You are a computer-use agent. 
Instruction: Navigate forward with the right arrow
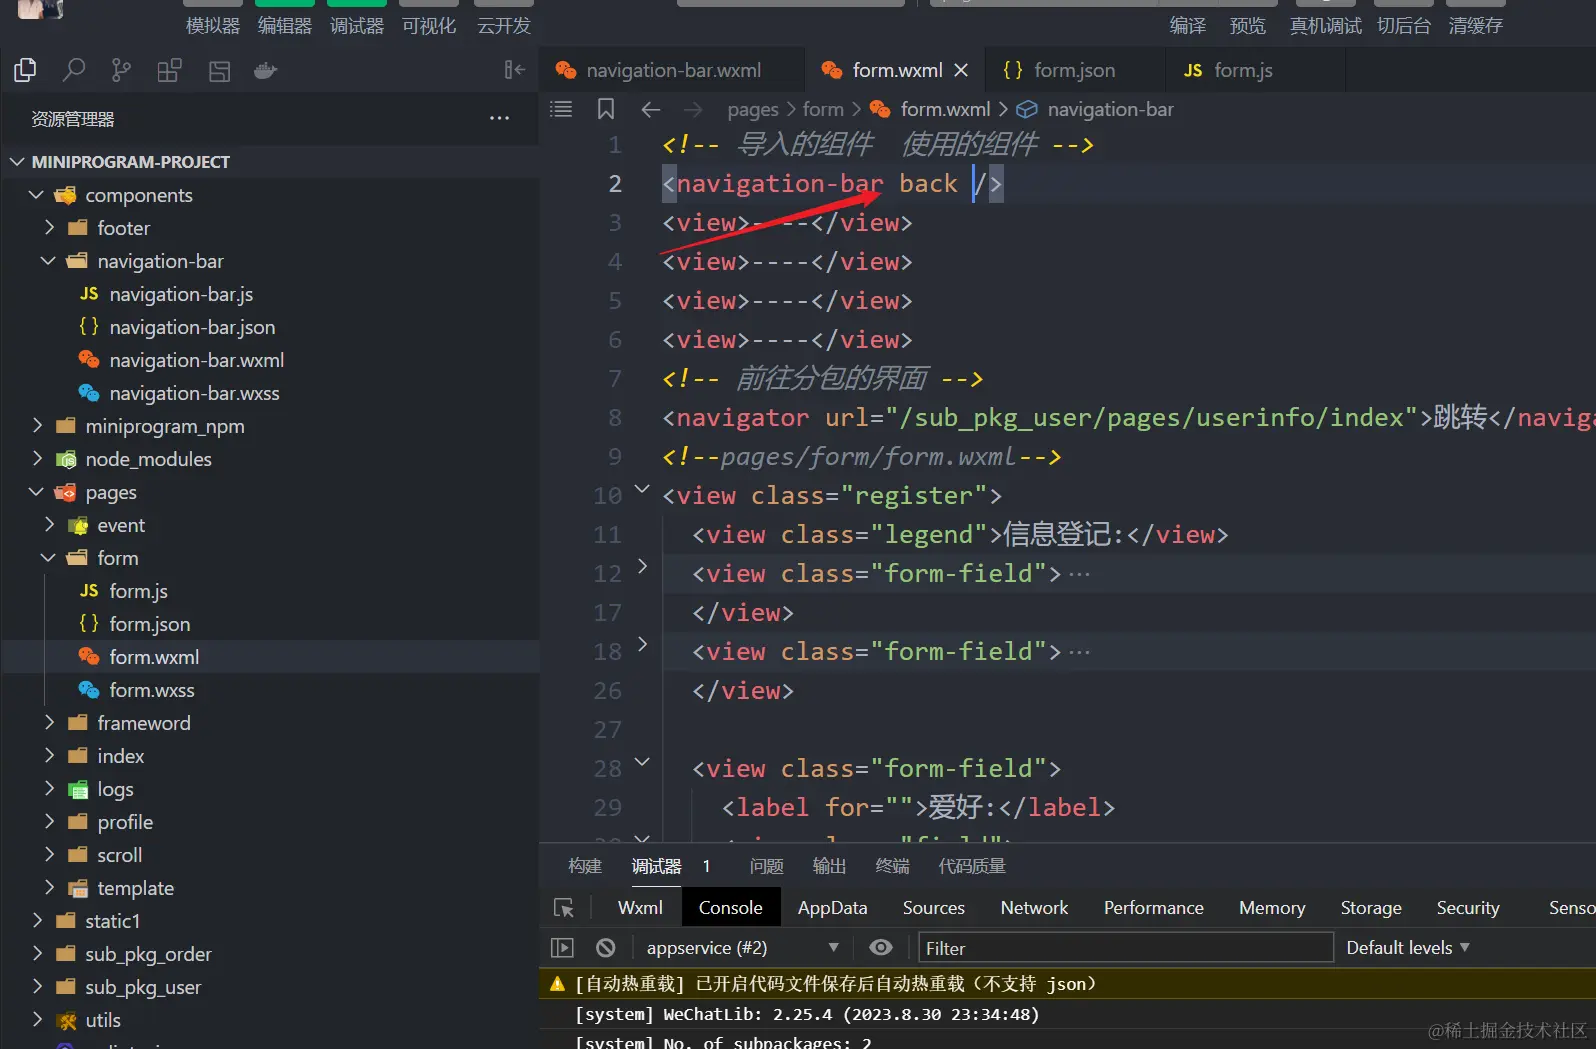[693, 109]
